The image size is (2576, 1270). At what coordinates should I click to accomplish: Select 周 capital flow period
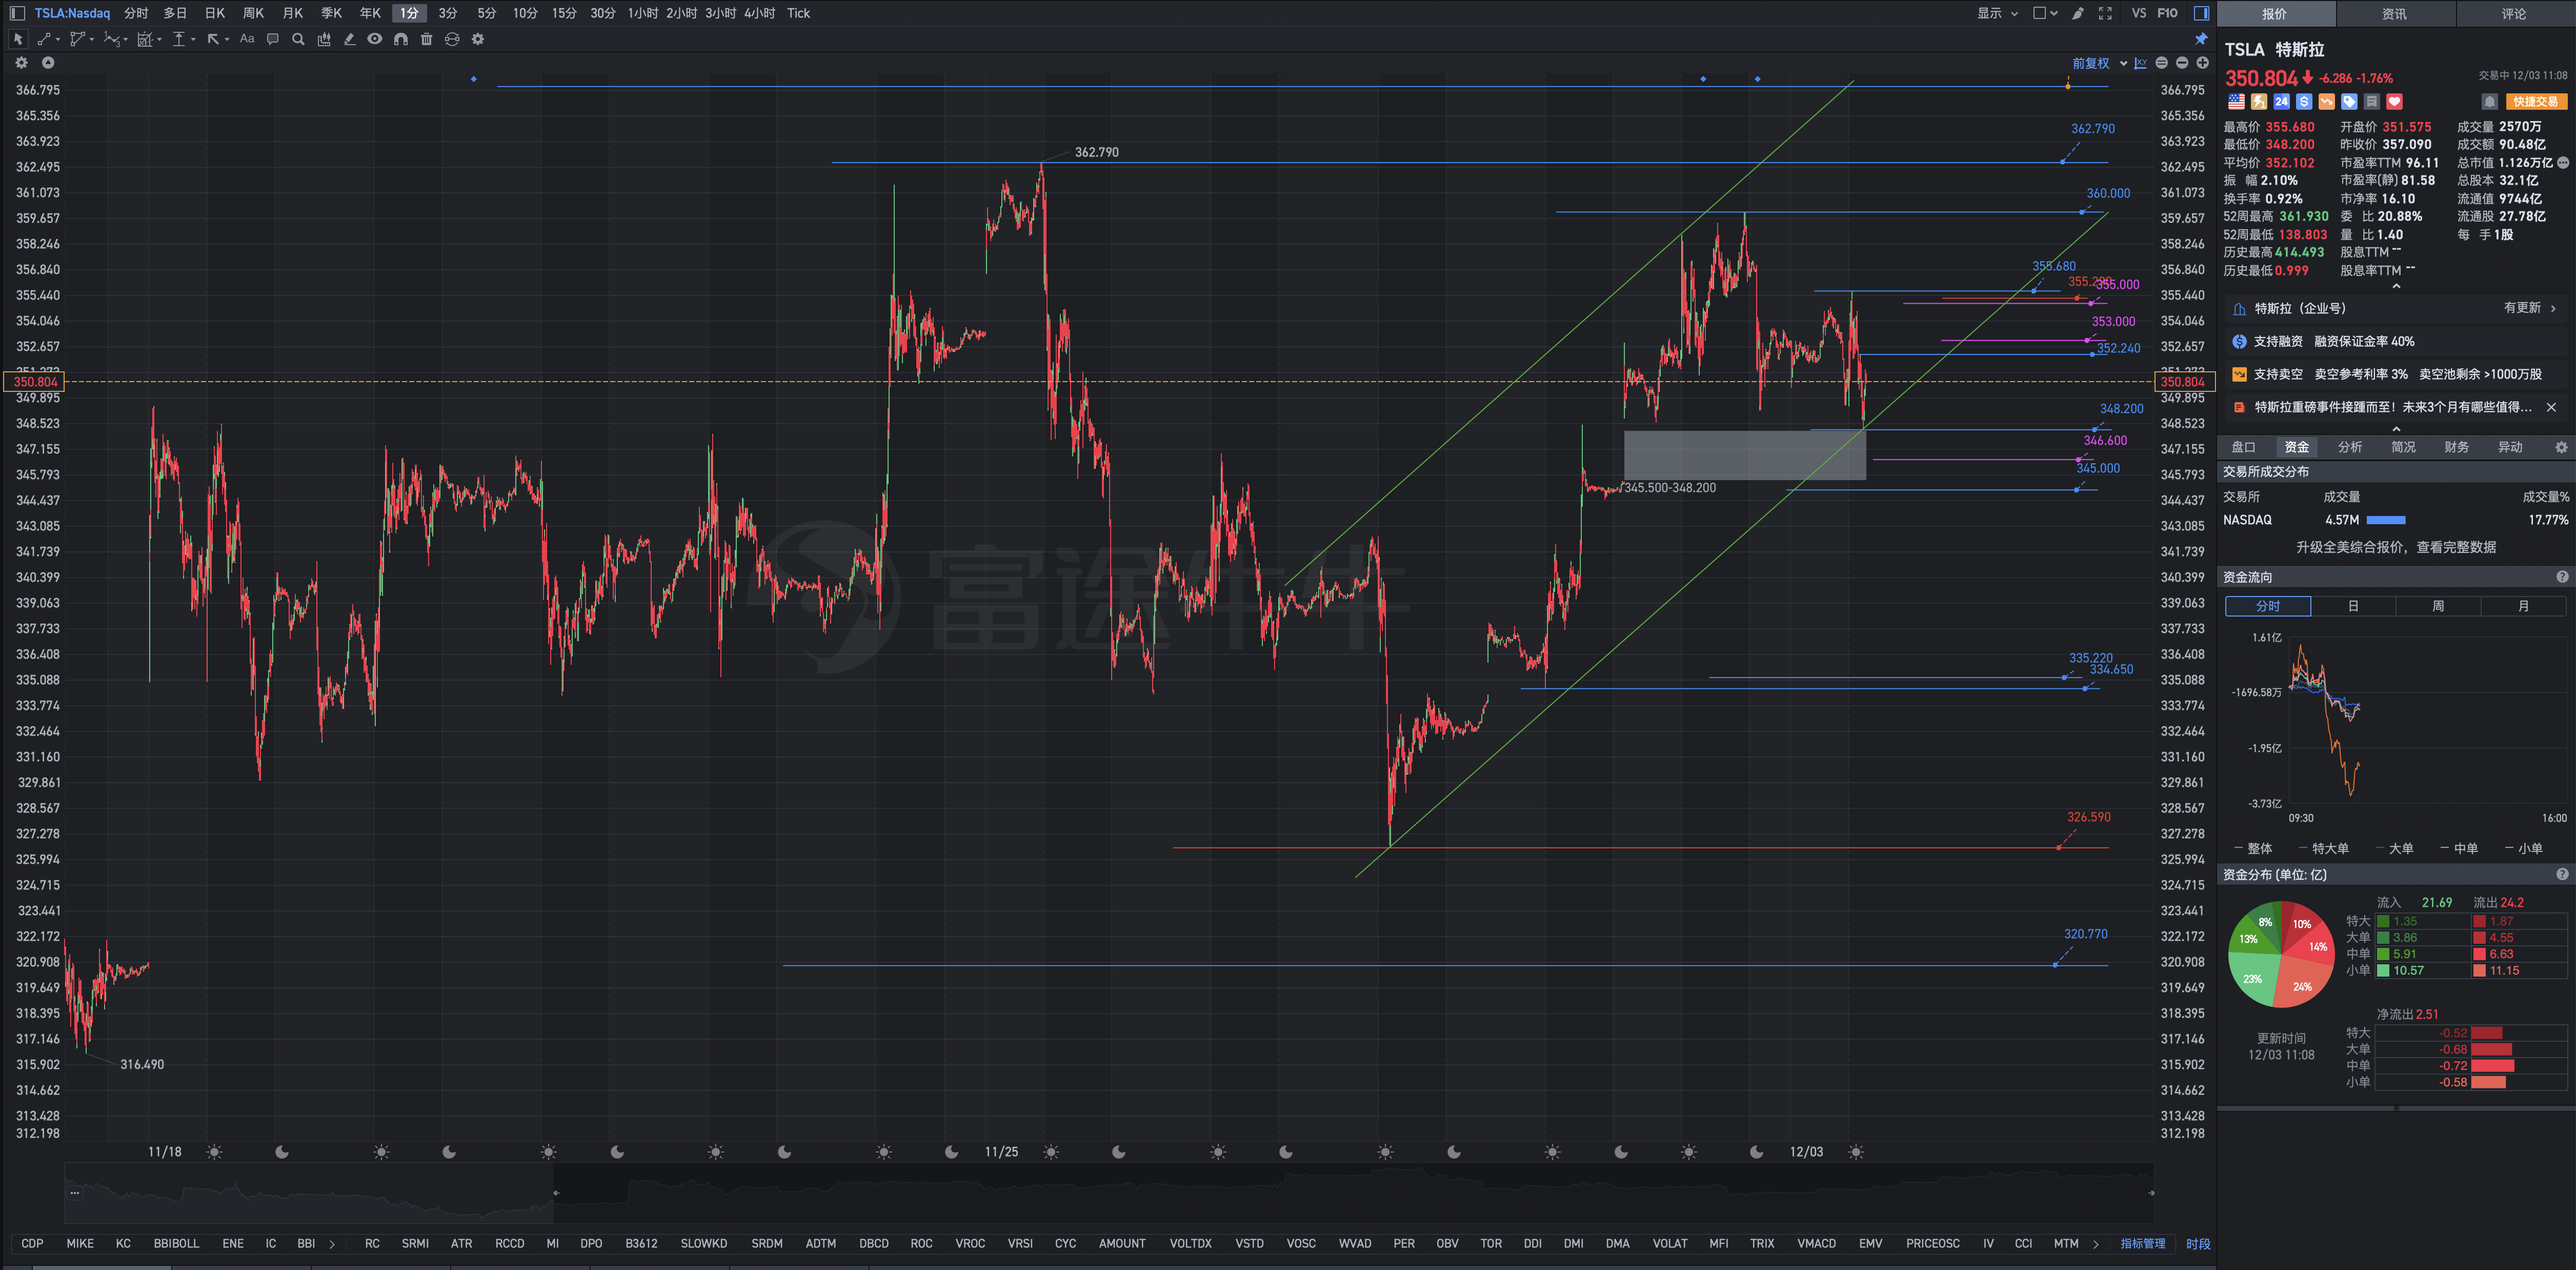[x=2438, y=606]
